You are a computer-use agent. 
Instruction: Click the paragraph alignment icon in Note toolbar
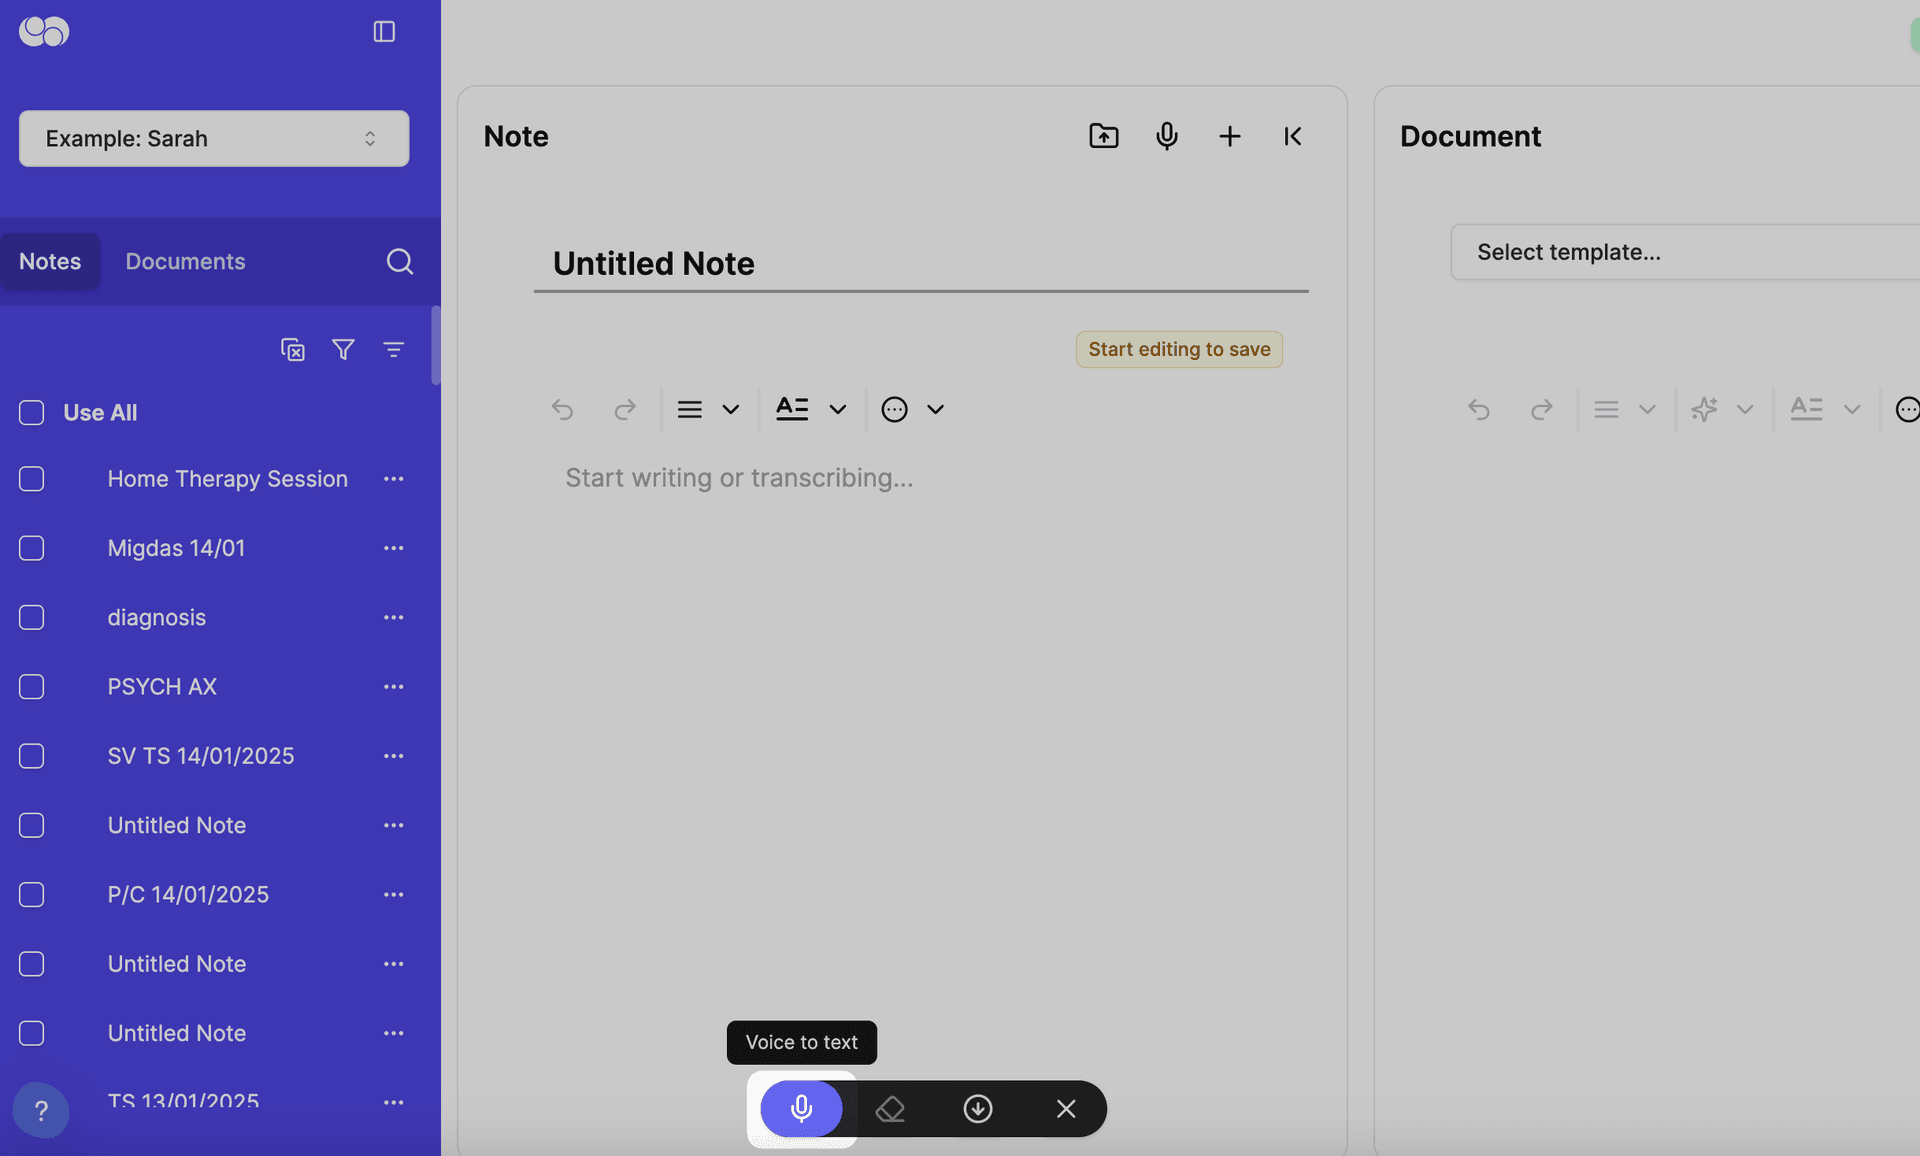click(689, 409)
